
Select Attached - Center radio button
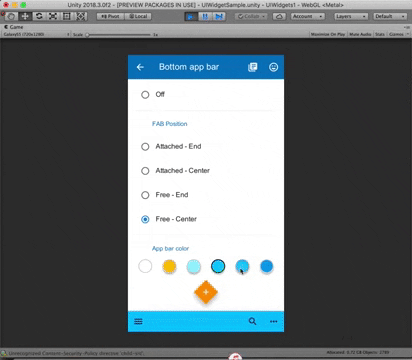pyautogui.click(x=145, y=171)
